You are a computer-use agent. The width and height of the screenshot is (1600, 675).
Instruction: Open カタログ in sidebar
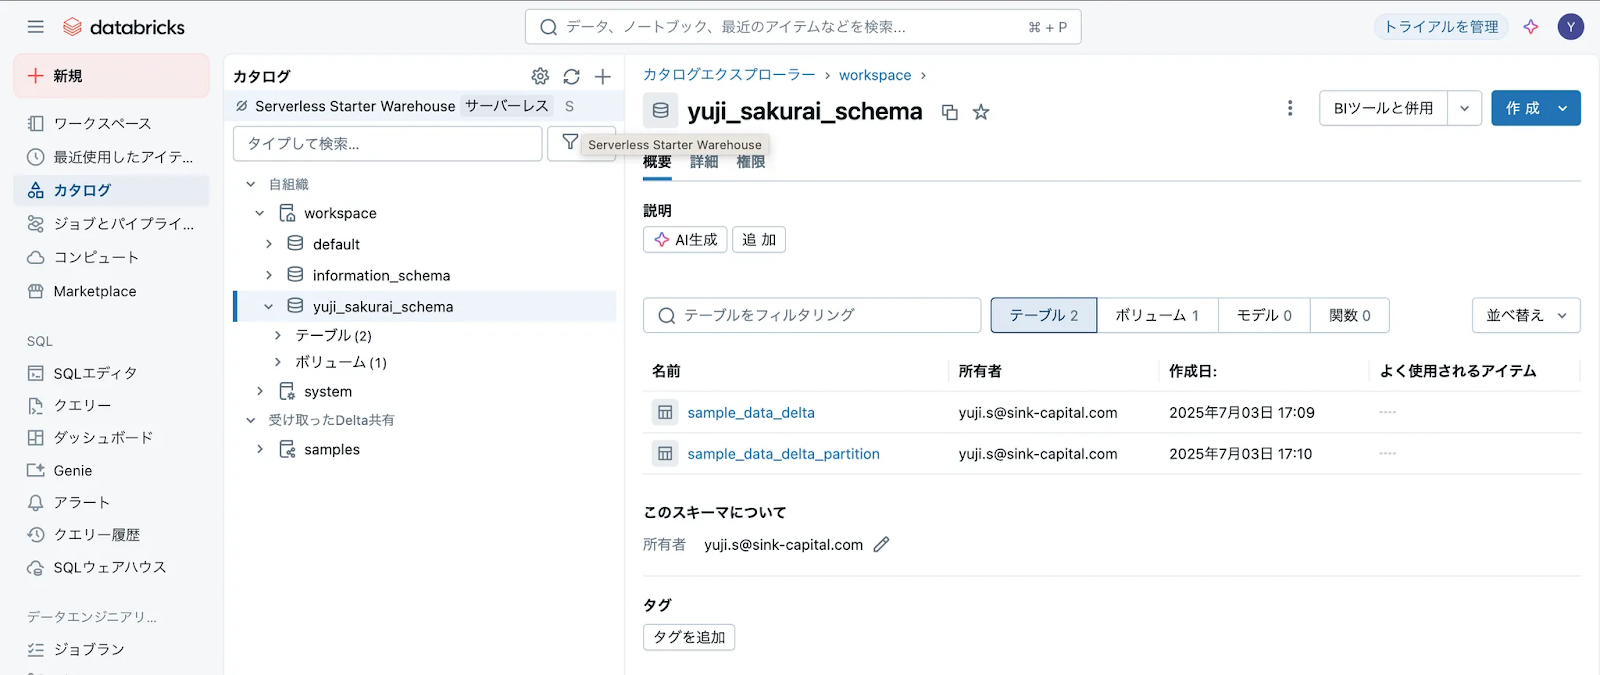coord(111,190)
